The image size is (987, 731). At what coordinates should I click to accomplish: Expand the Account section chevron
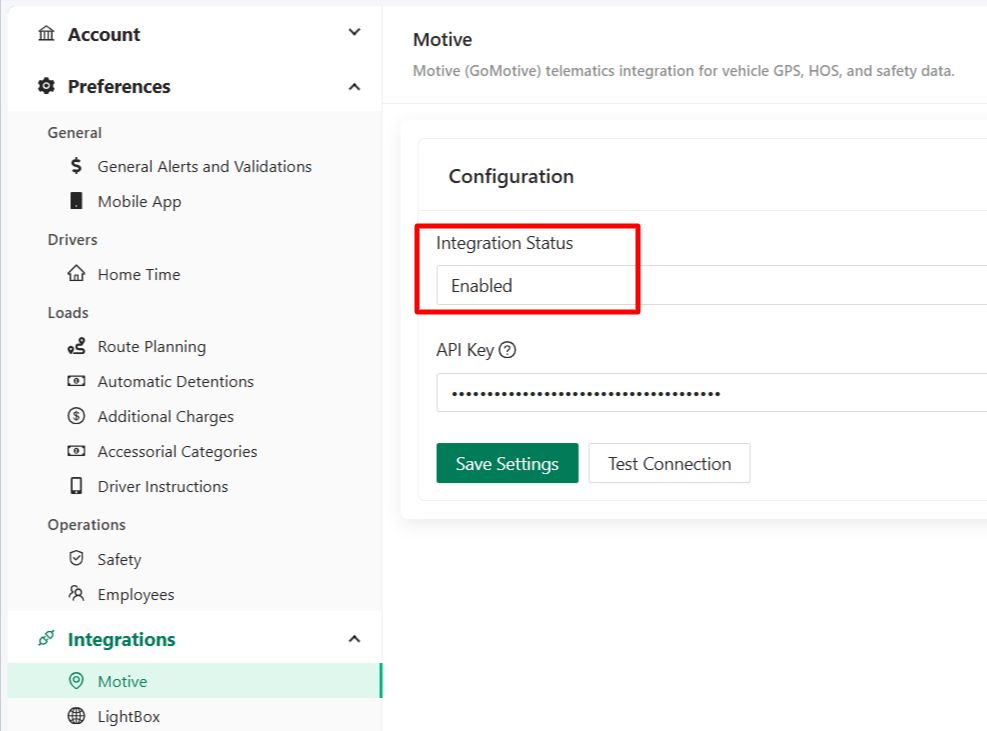[x=354, y=32]
